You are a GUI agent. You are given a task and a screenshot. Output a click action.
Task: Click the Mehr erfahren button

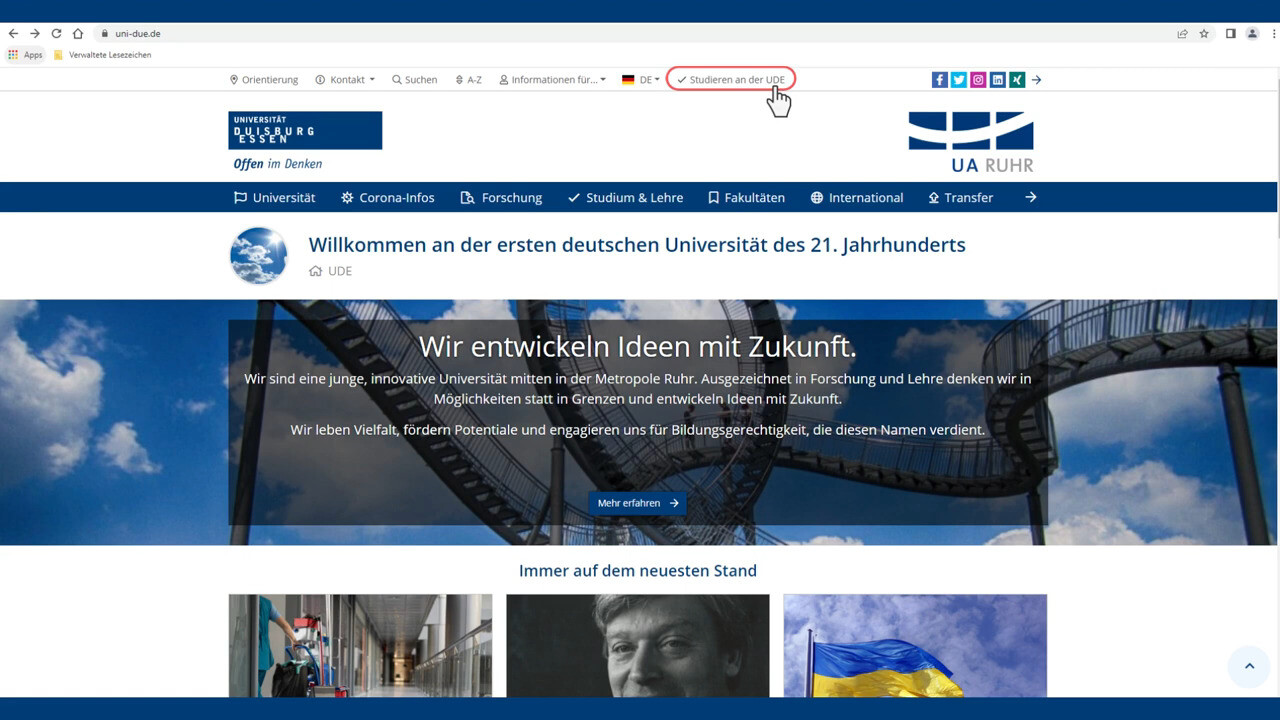point(637,503)
